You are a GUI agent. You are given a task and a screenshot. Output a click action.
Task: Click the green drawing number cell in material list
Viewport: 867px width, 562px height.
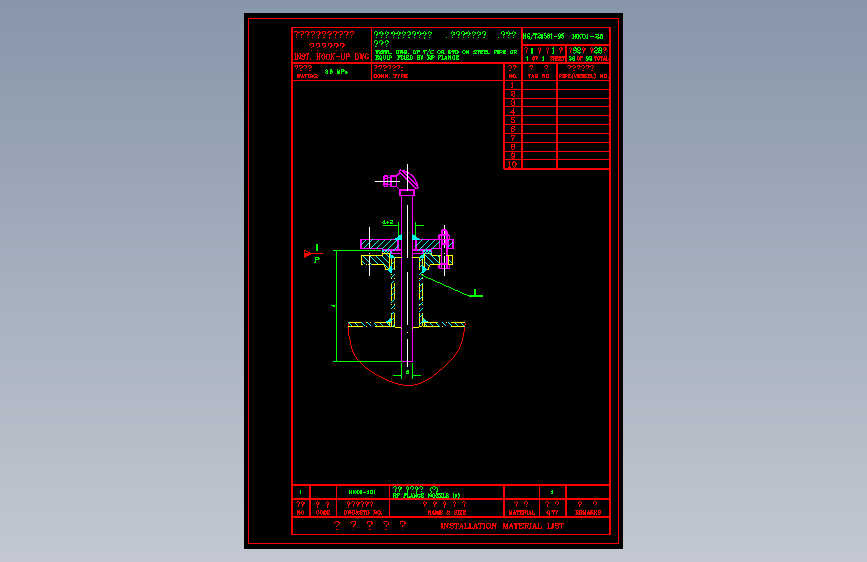point(362,492)
